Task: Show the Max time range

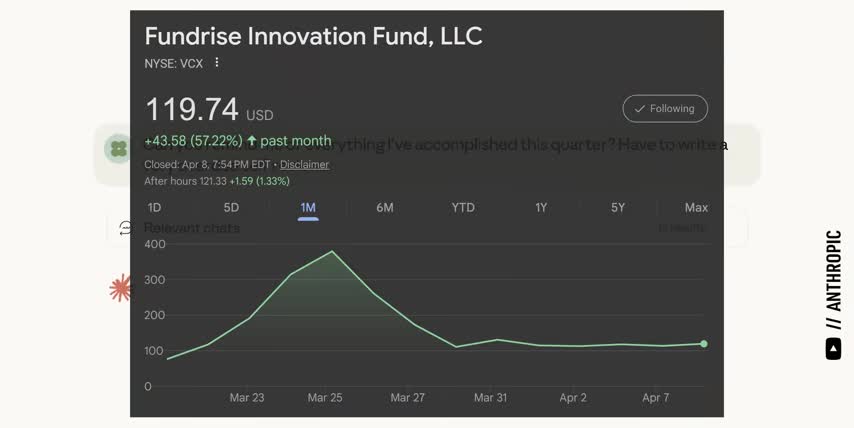Action: pos(696,208)
